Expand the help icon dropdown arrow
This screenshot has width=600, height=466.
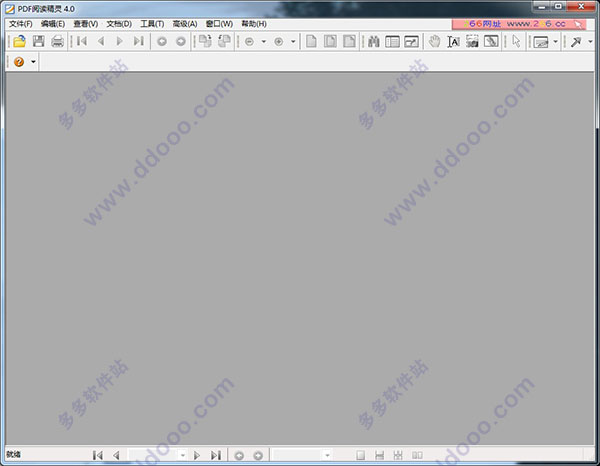click(33, 62)
